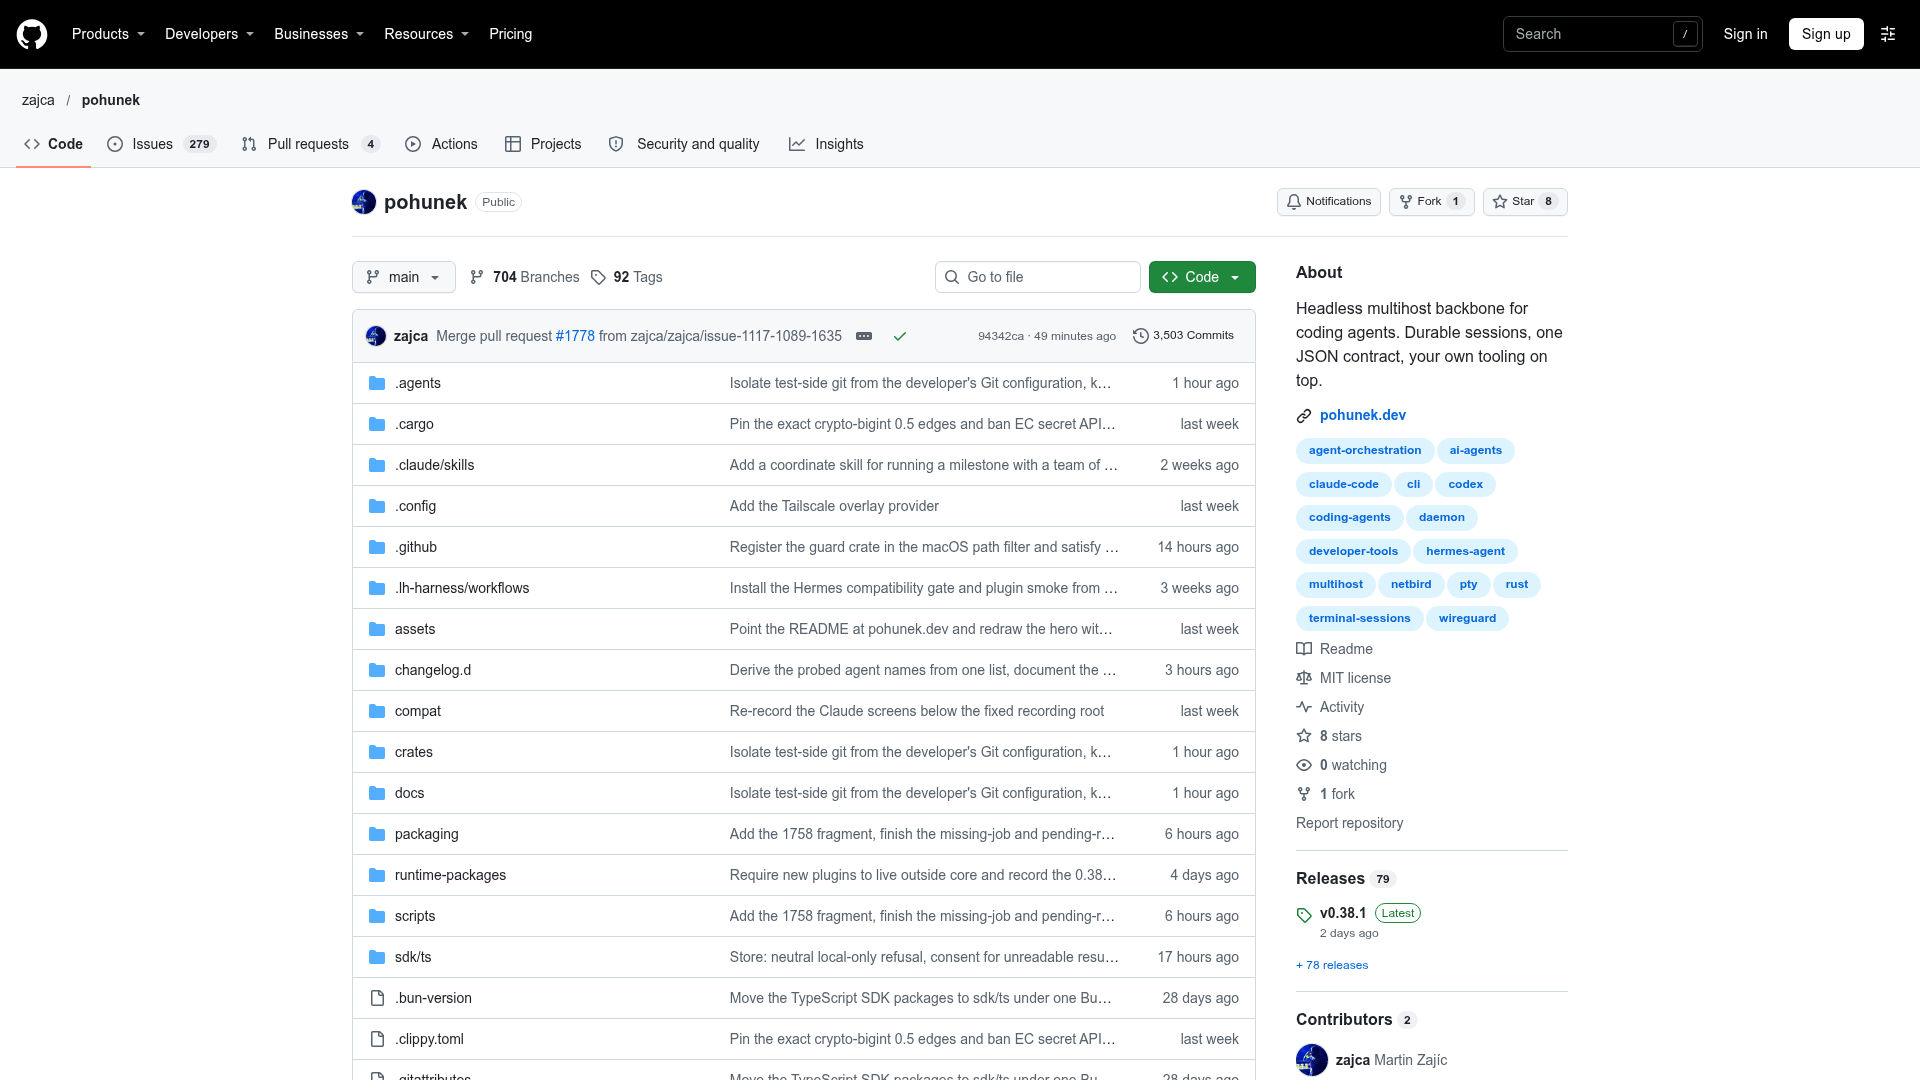The image size is (1920, 1080).
Task: Expand the Developers menu
Action: [x=209, y=34]
